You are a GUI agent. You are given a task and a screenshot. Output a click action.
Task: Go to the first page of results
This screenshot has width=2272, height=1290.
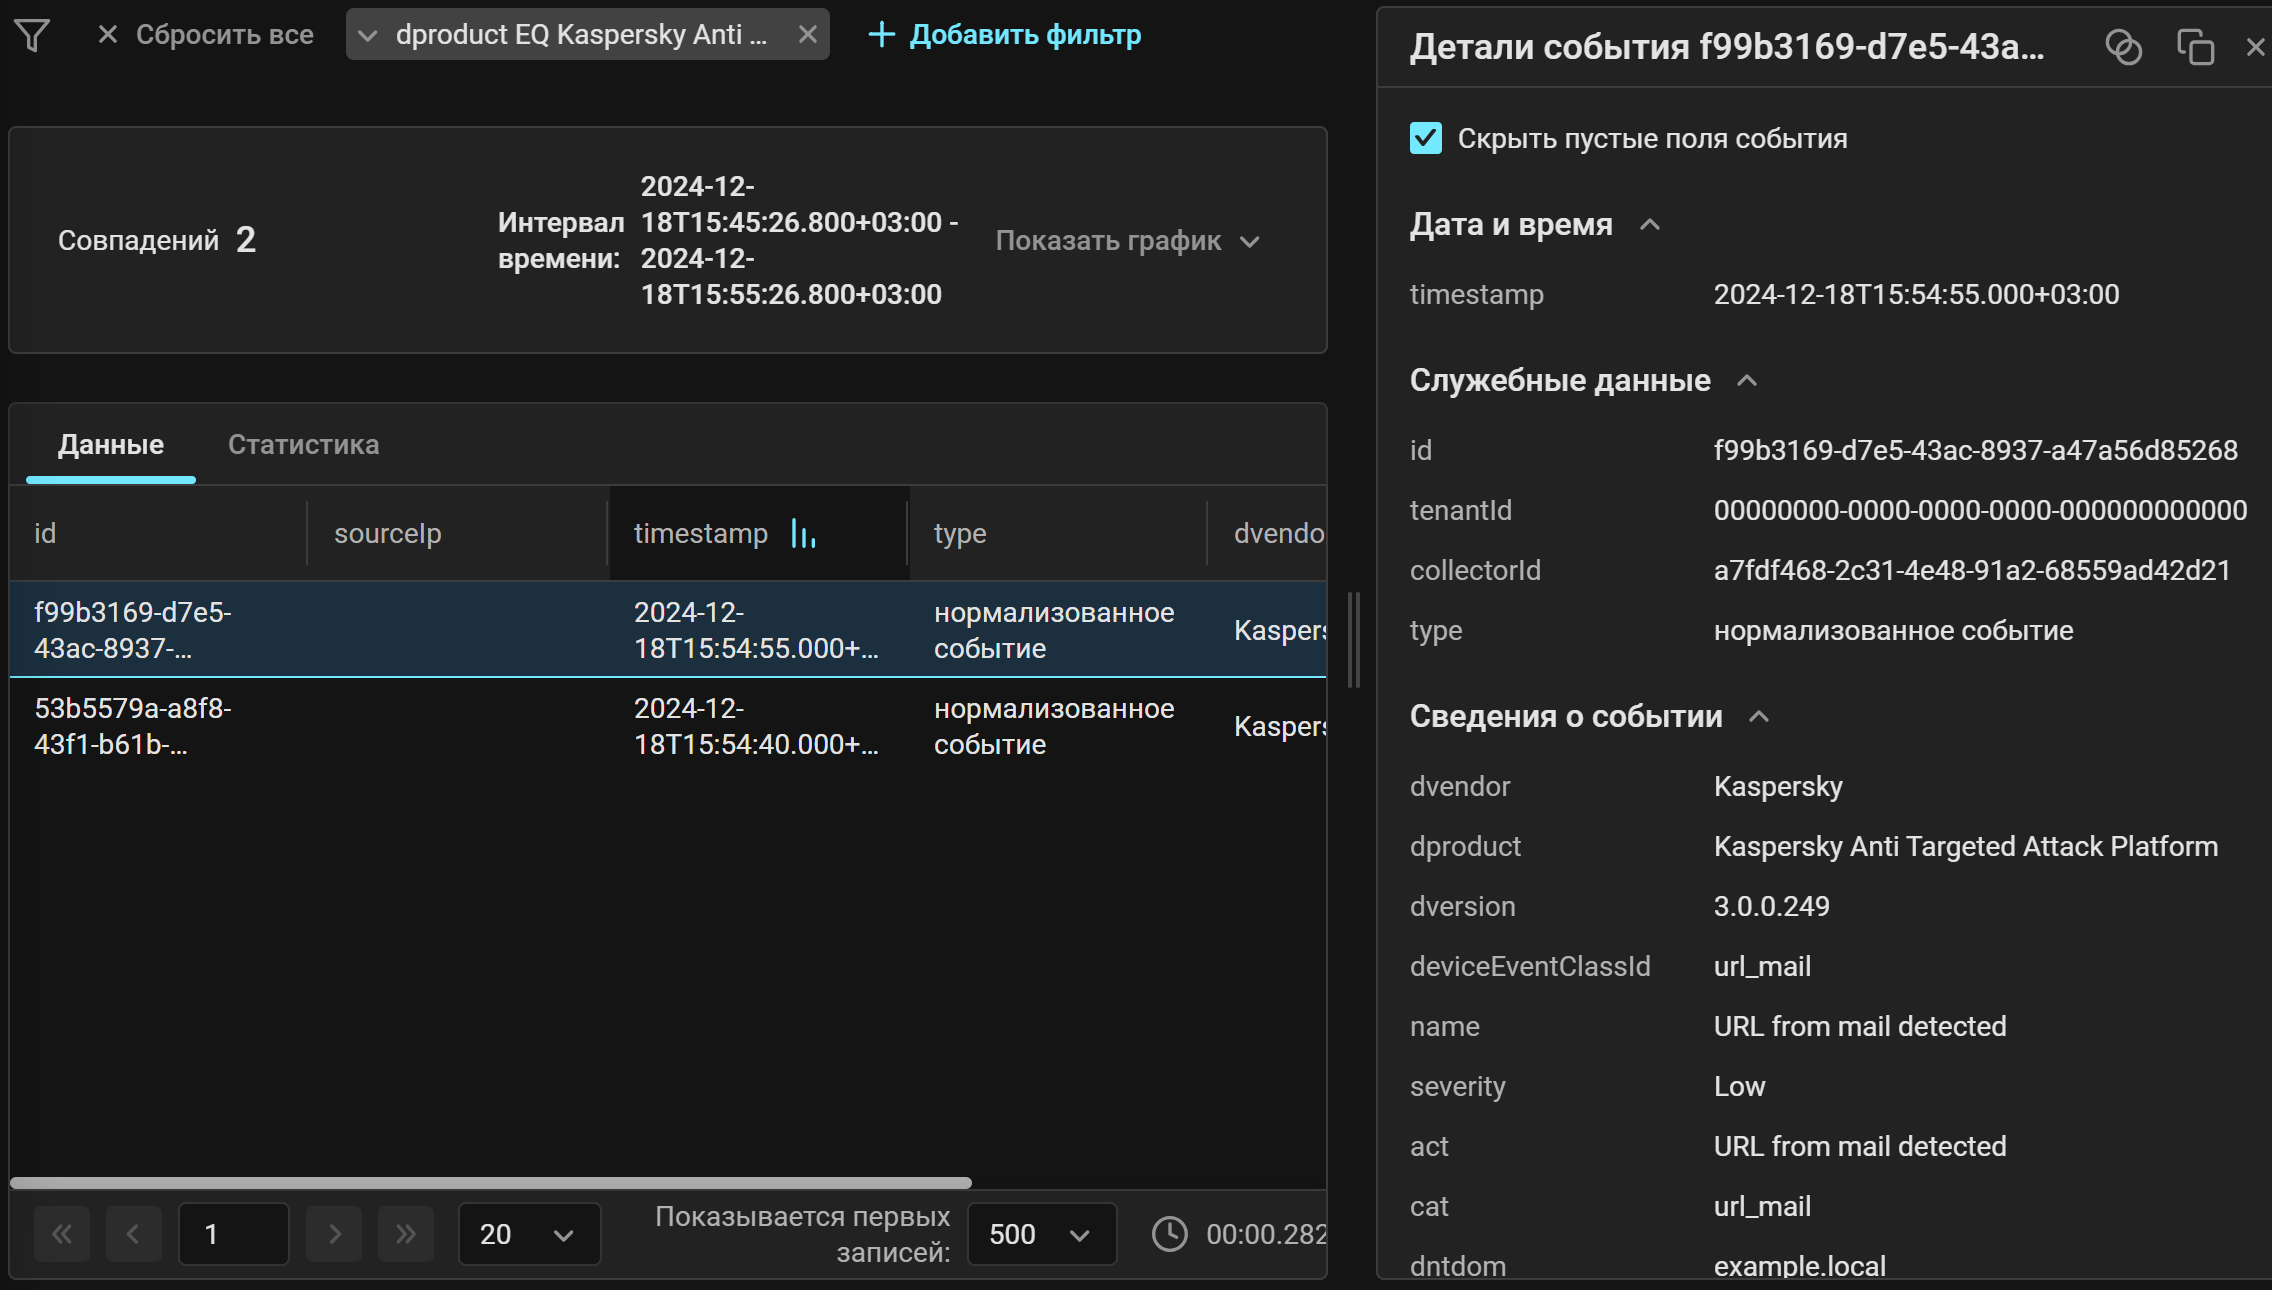[62, 1234]
